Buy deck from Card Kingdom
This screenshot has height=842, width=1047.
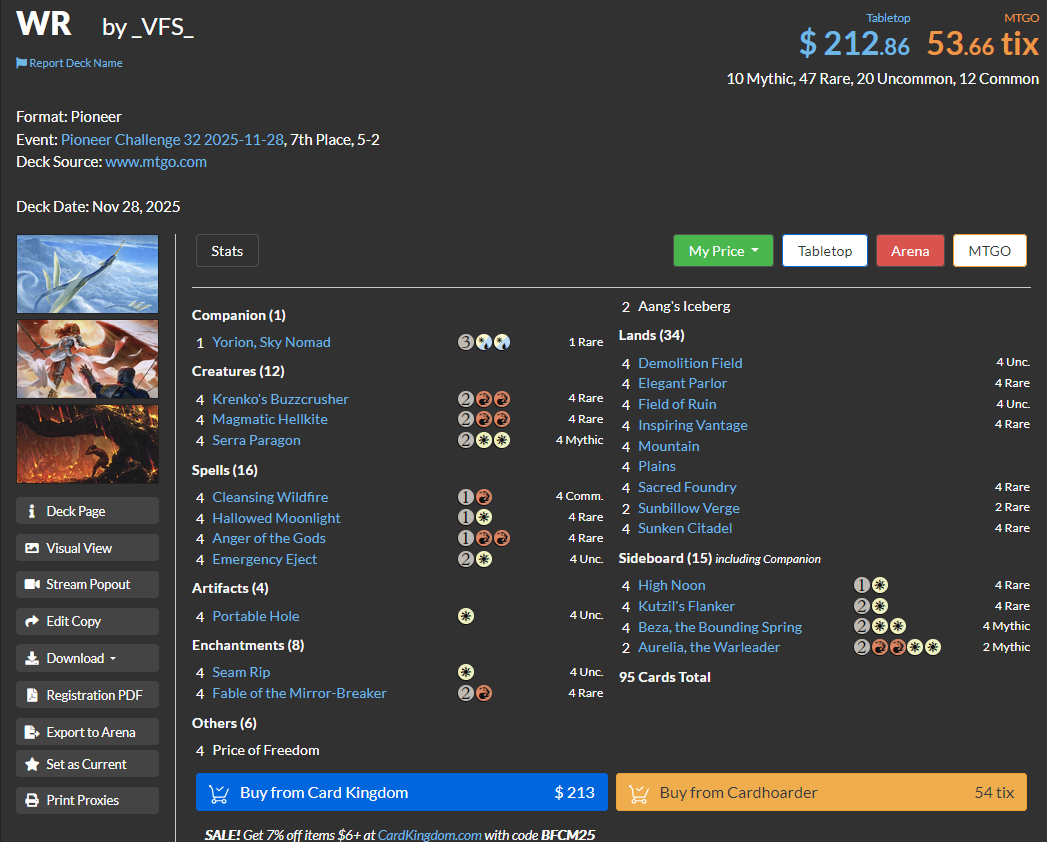tap(402, 793)
